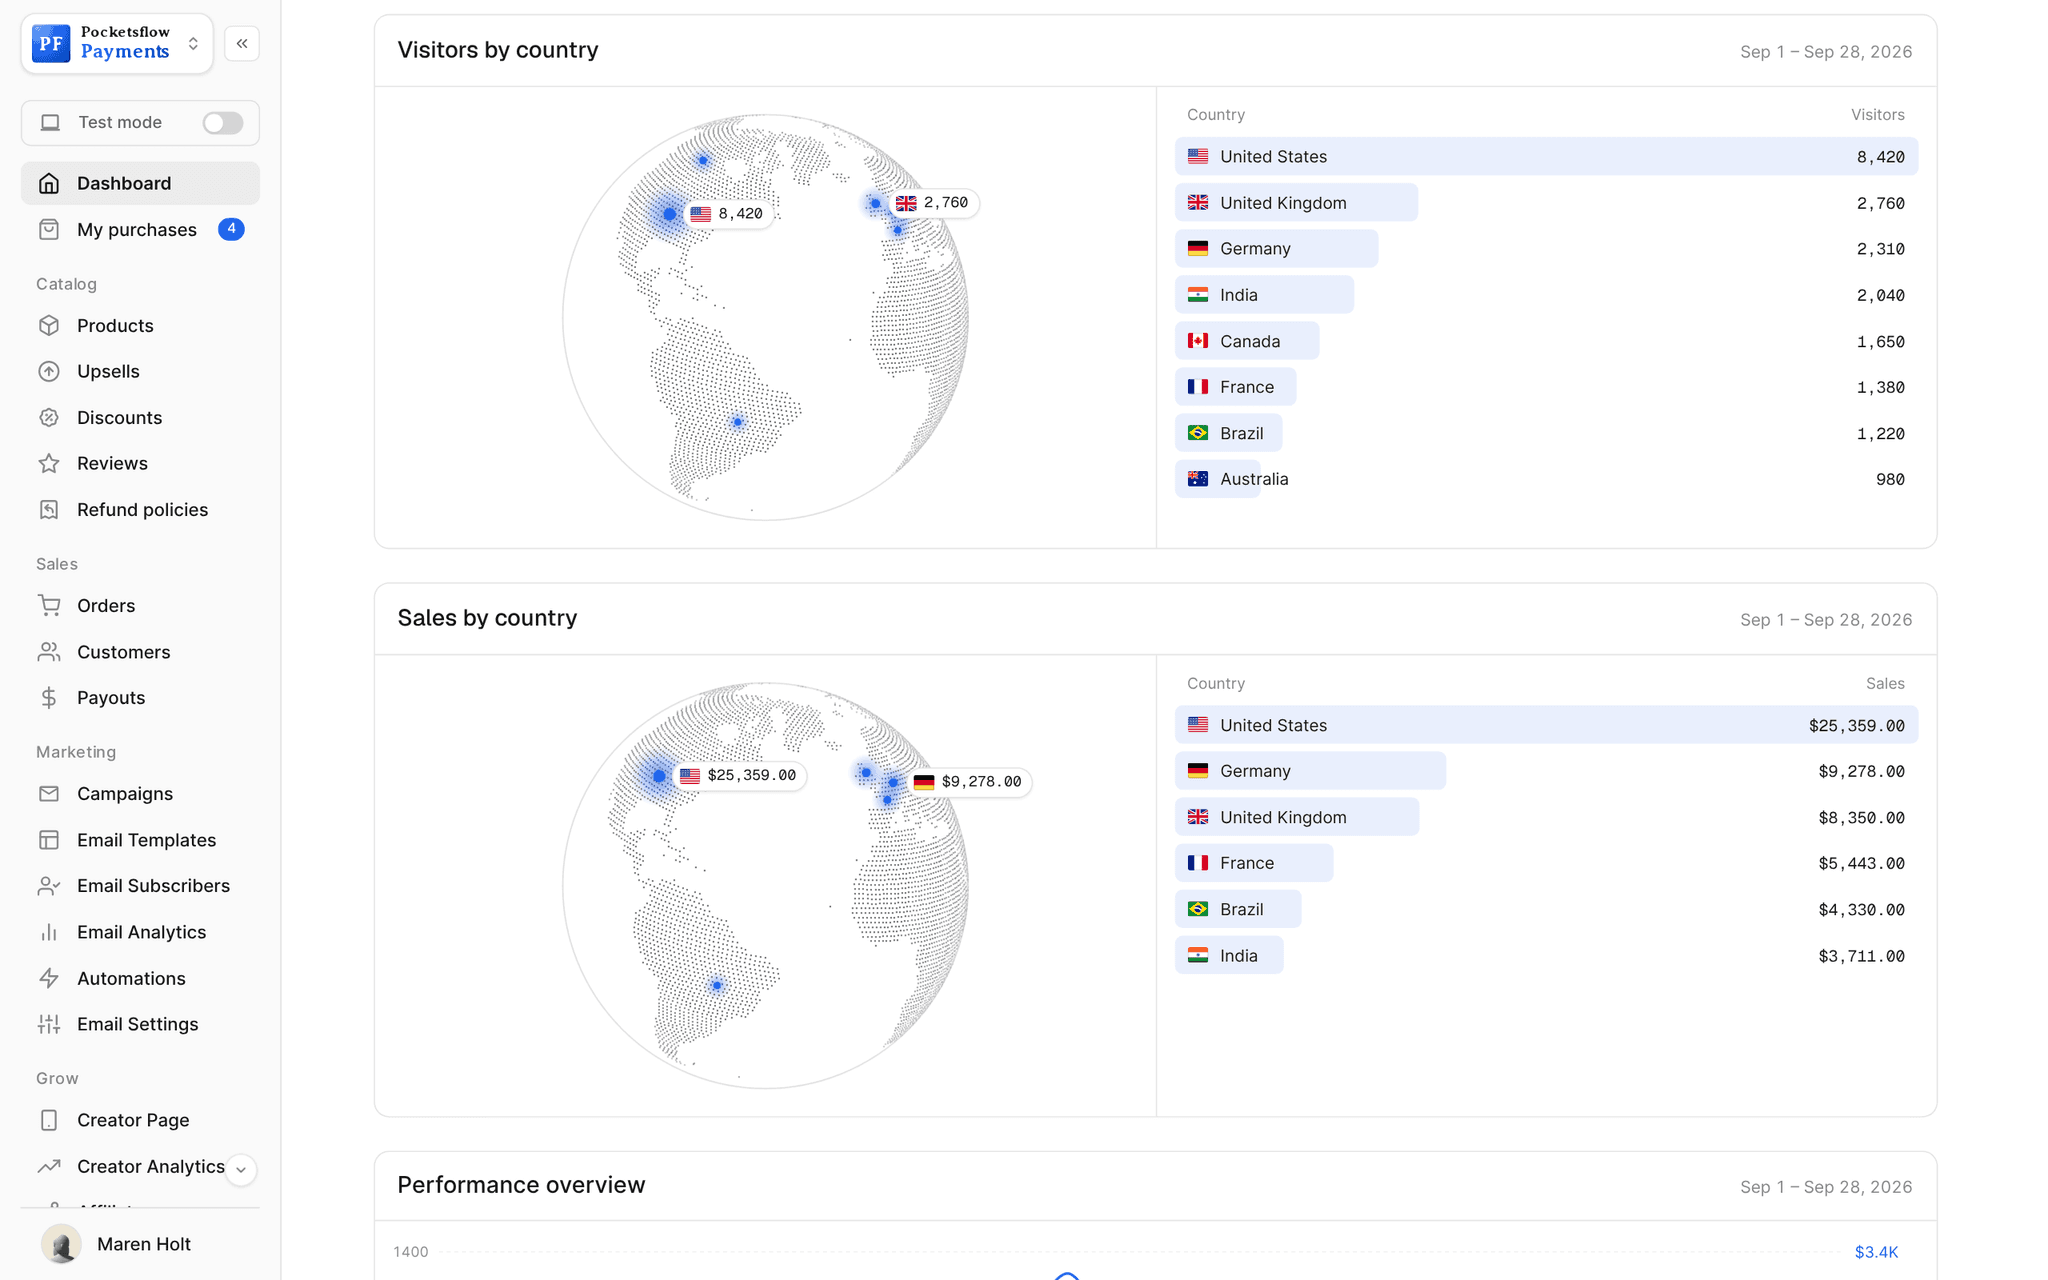This screenshot has width=2048, height=1280.
Task: Click the Products box icon
Action: pyautogui.click(x=49, y=326)
